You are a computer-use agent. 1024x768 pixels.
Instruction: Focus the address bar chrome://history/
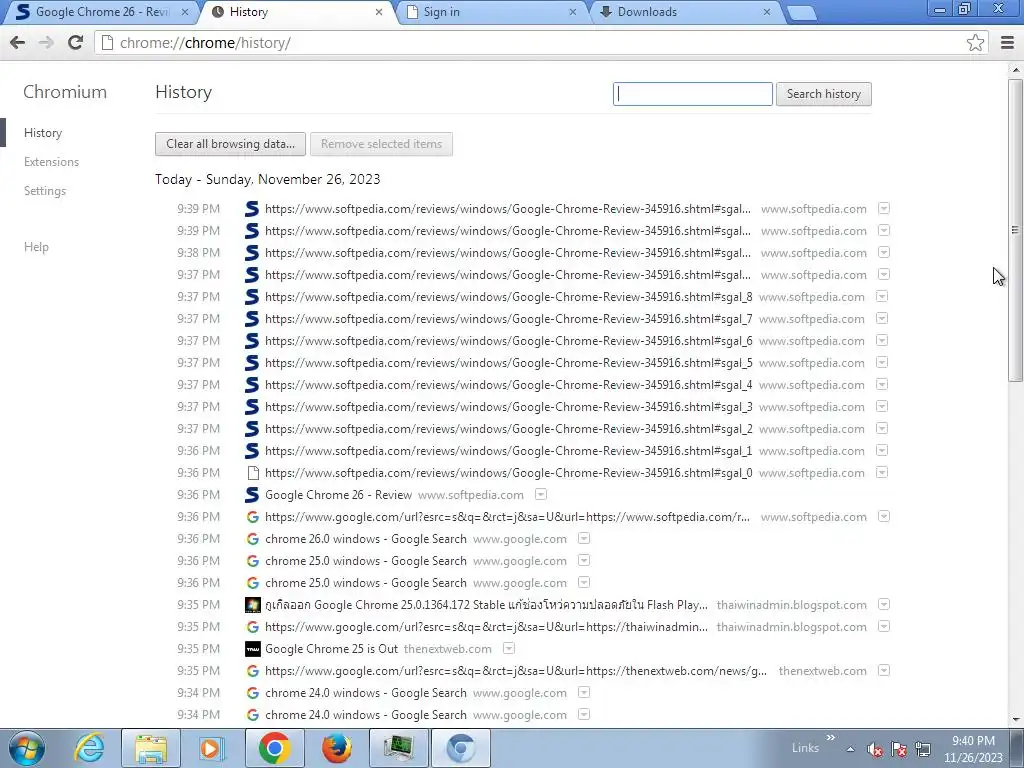point(529,42)
